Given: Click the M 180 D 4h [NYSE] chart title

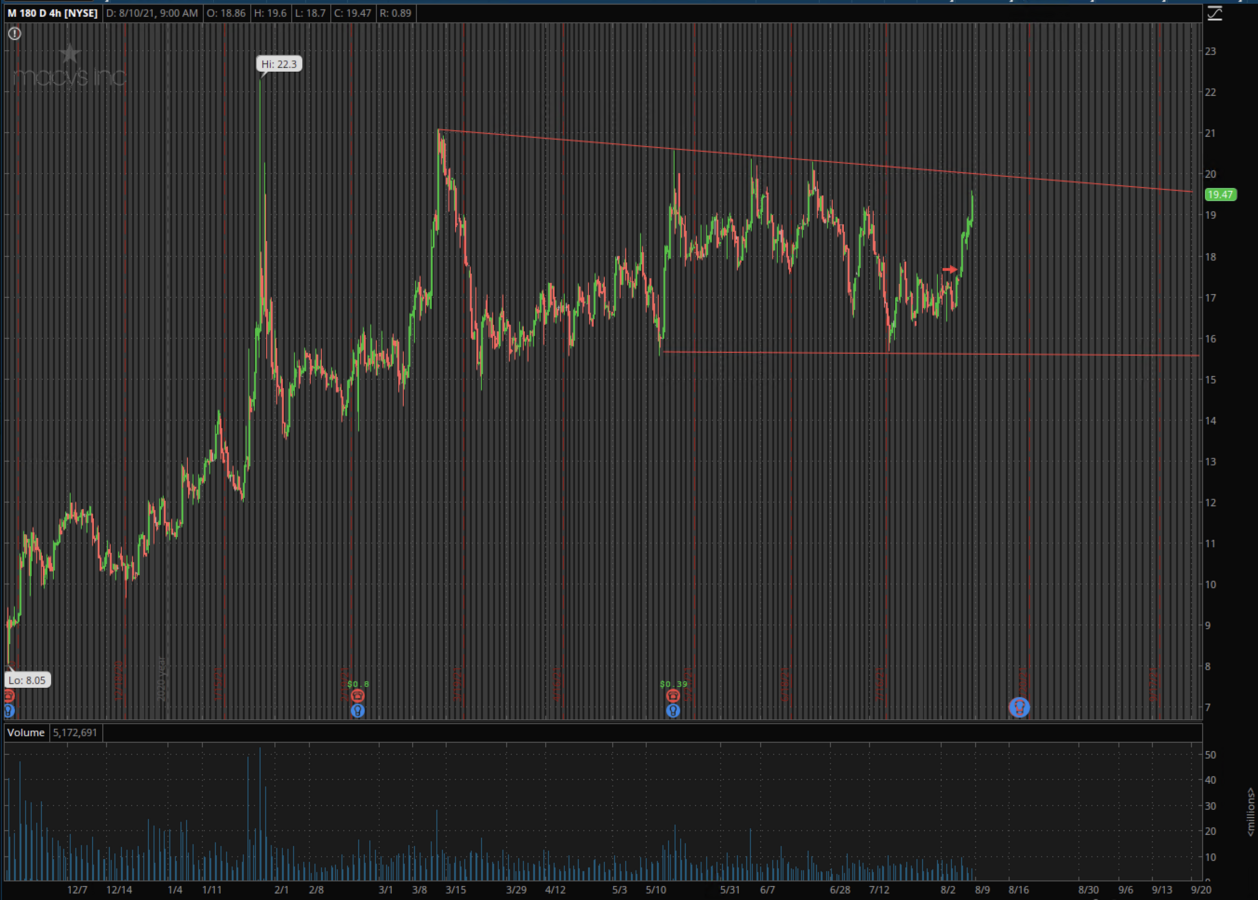Looking at the screenshot, I should point(52,13).
